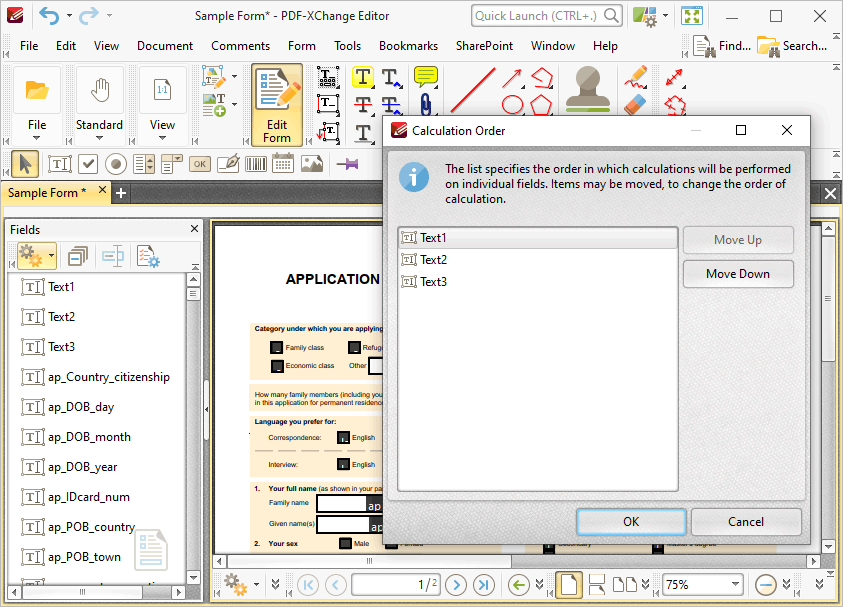Select the Push Button (OK) form tool
Viewport: 843px width, 607px height.
pos(200,163)
